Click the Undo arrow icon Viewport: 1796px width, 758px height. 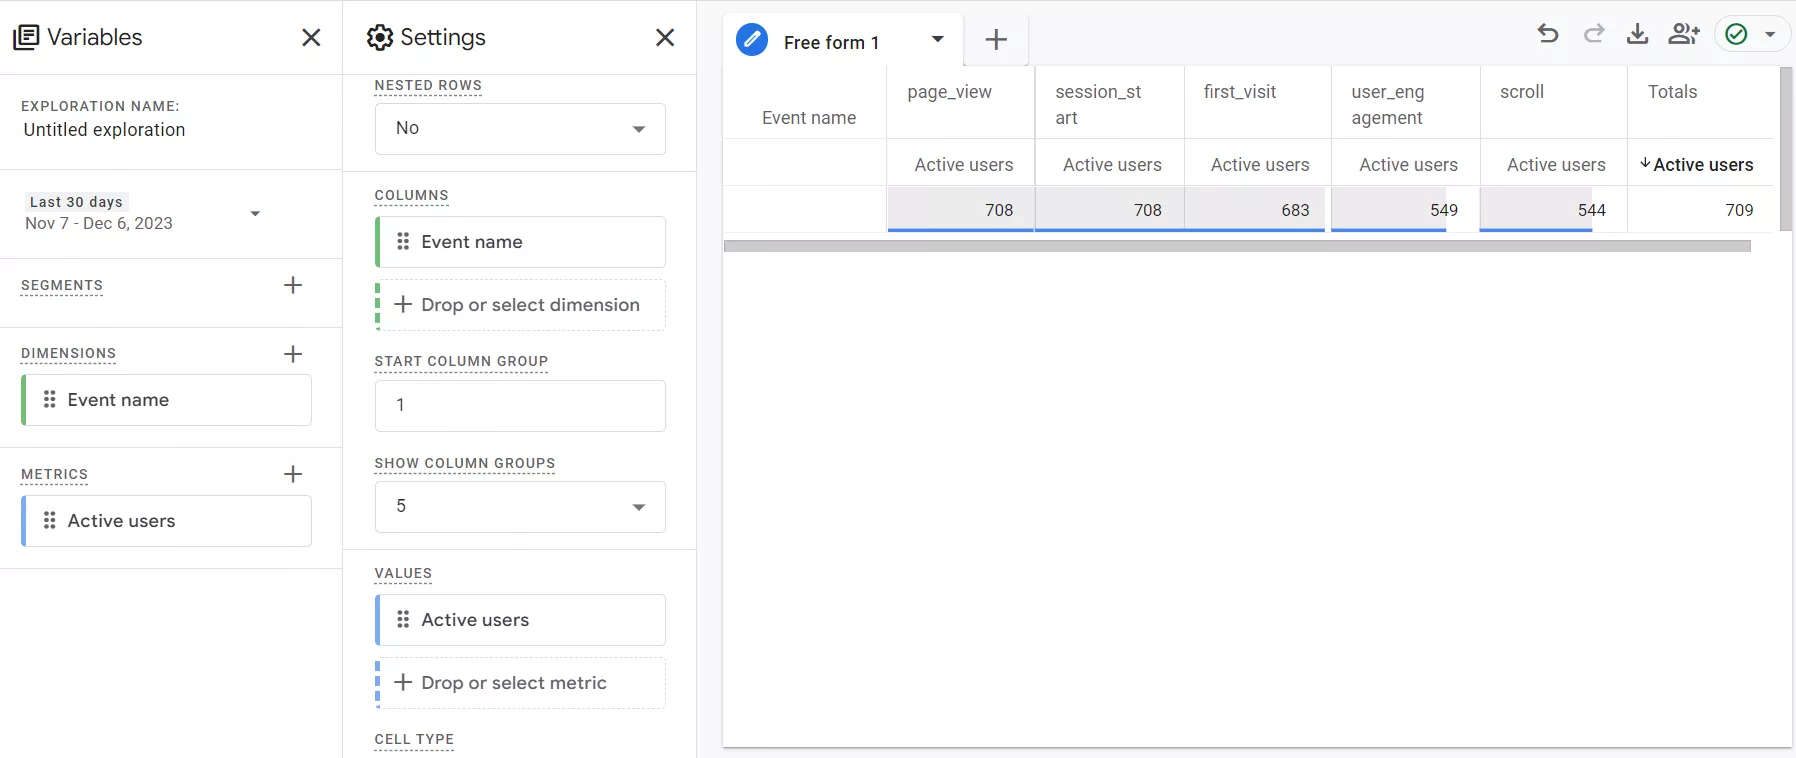[1548, 34]
